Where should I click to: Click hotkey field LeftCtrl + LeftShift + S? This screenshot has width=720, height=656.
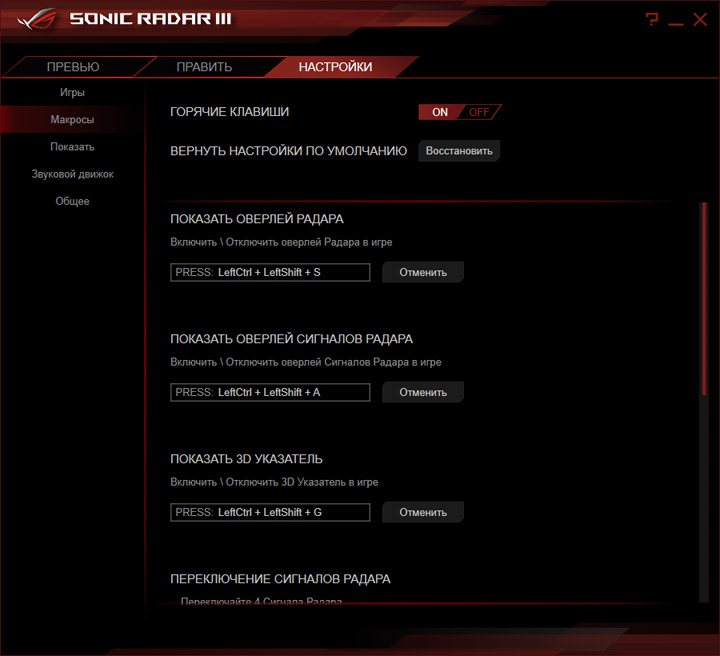[x=270, y=272]
